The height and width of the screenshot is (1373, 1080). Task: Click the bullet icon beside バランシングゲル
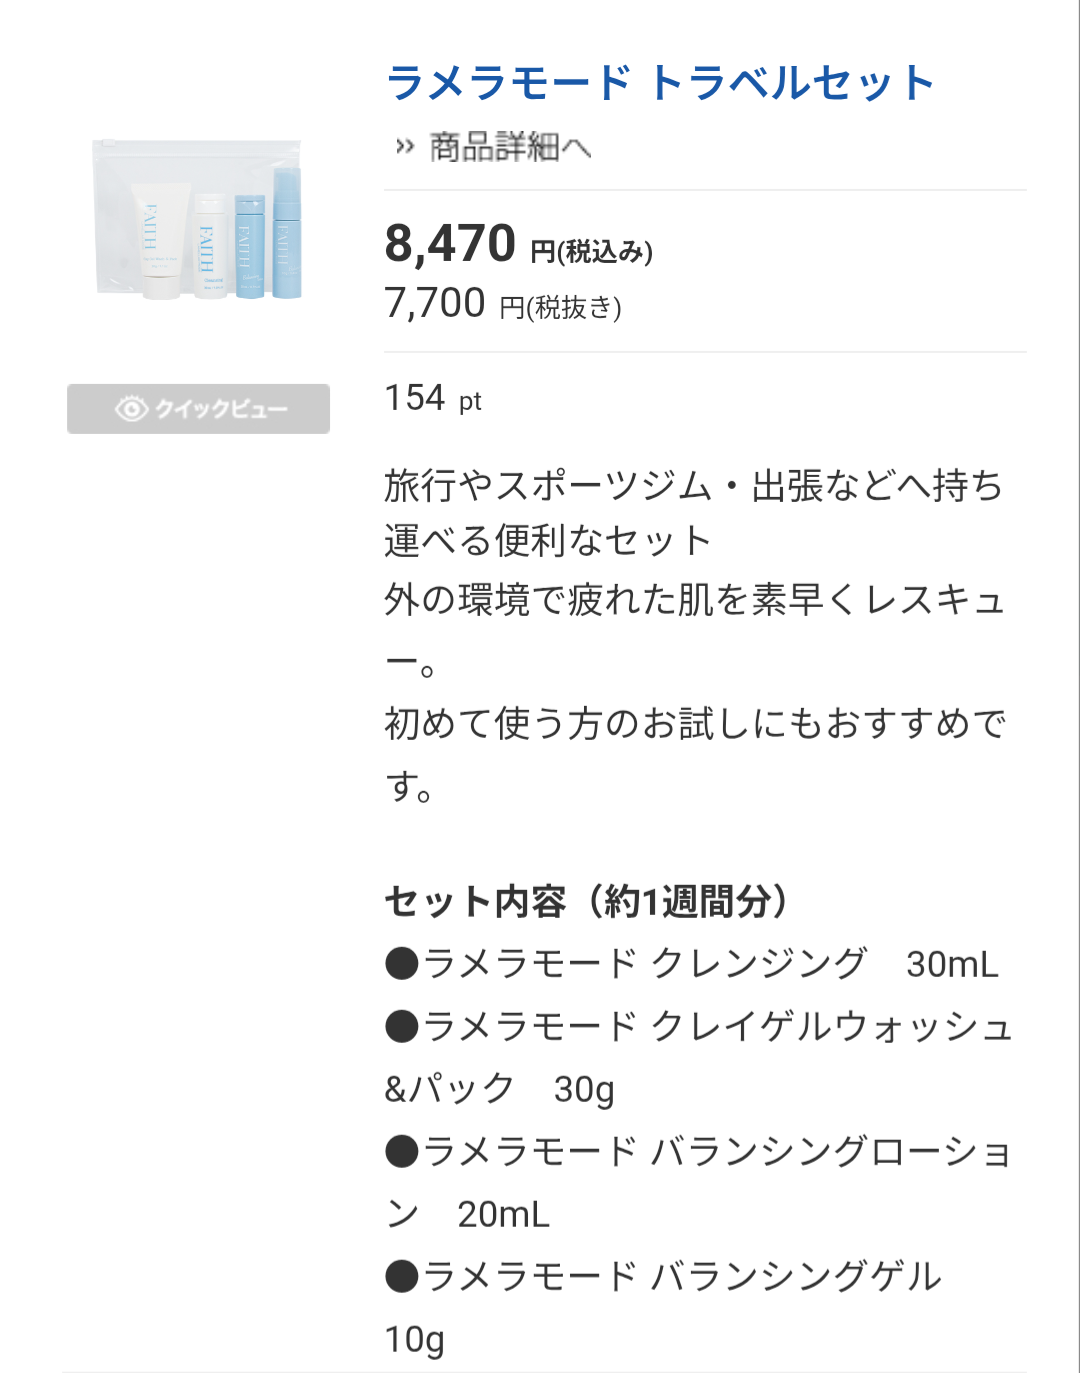click(402, 1277)
